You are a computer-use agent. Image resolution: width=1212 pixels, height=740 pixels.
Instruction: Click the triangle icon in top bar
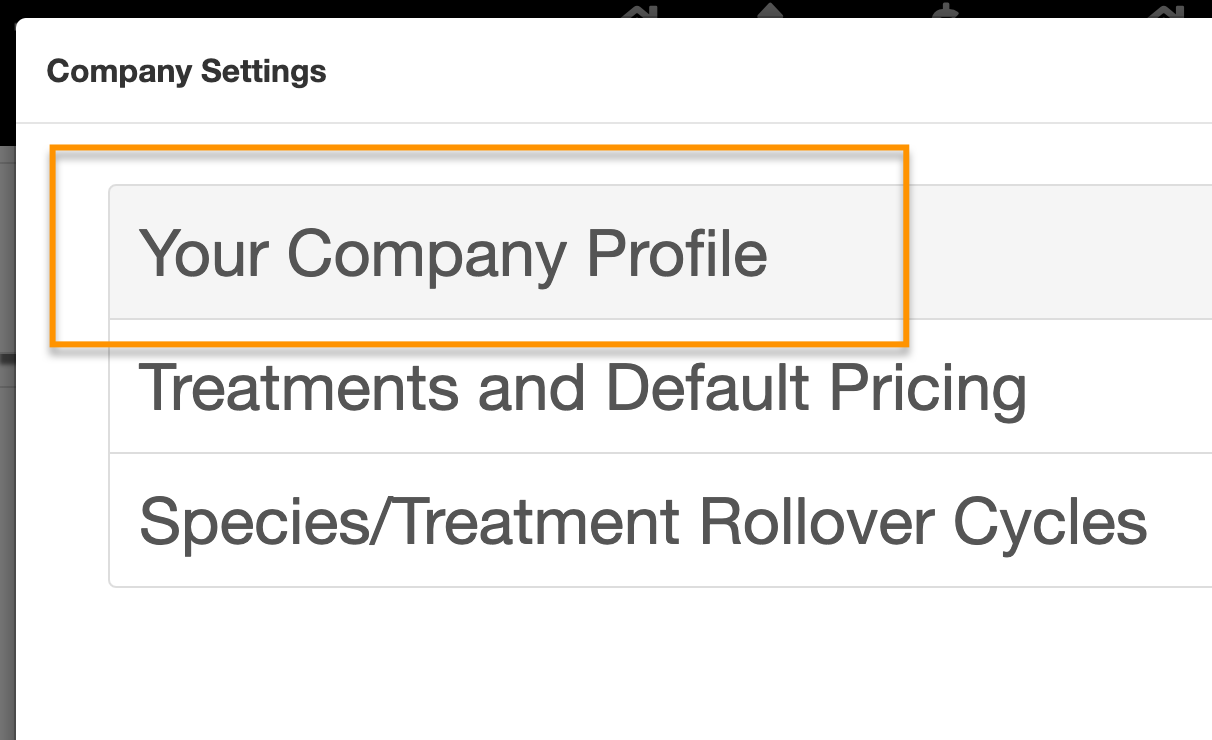(x=769, y=10)
